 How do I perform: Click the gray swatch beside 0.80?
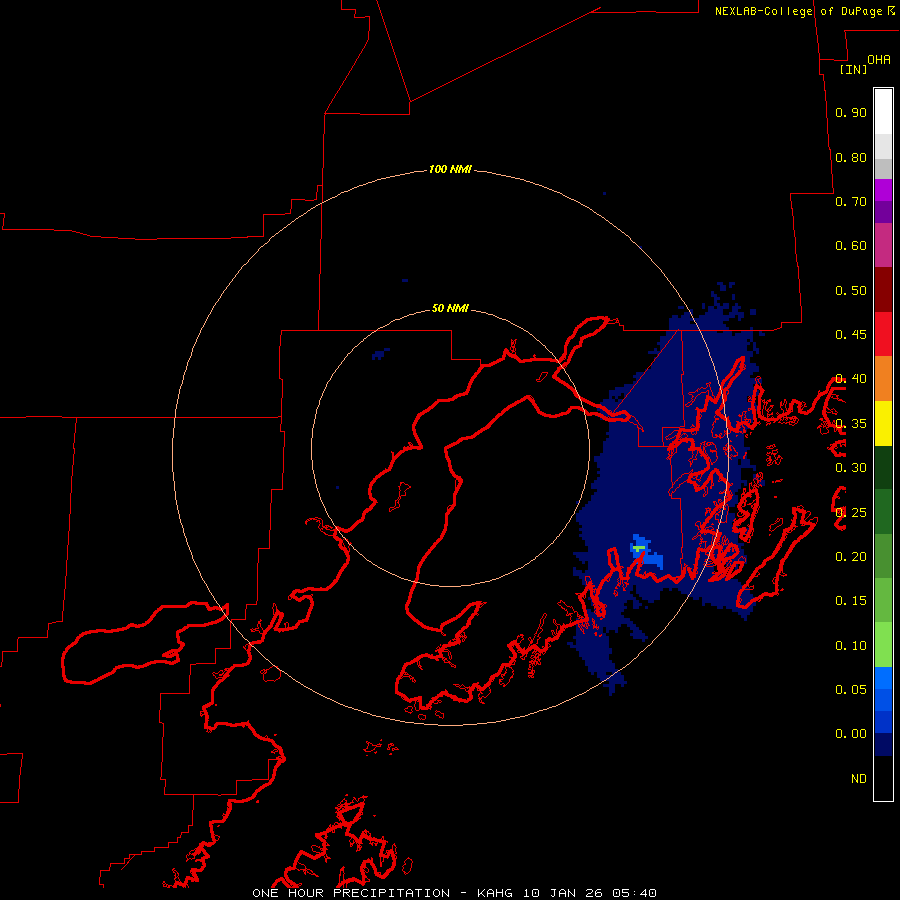pos(883,168)
